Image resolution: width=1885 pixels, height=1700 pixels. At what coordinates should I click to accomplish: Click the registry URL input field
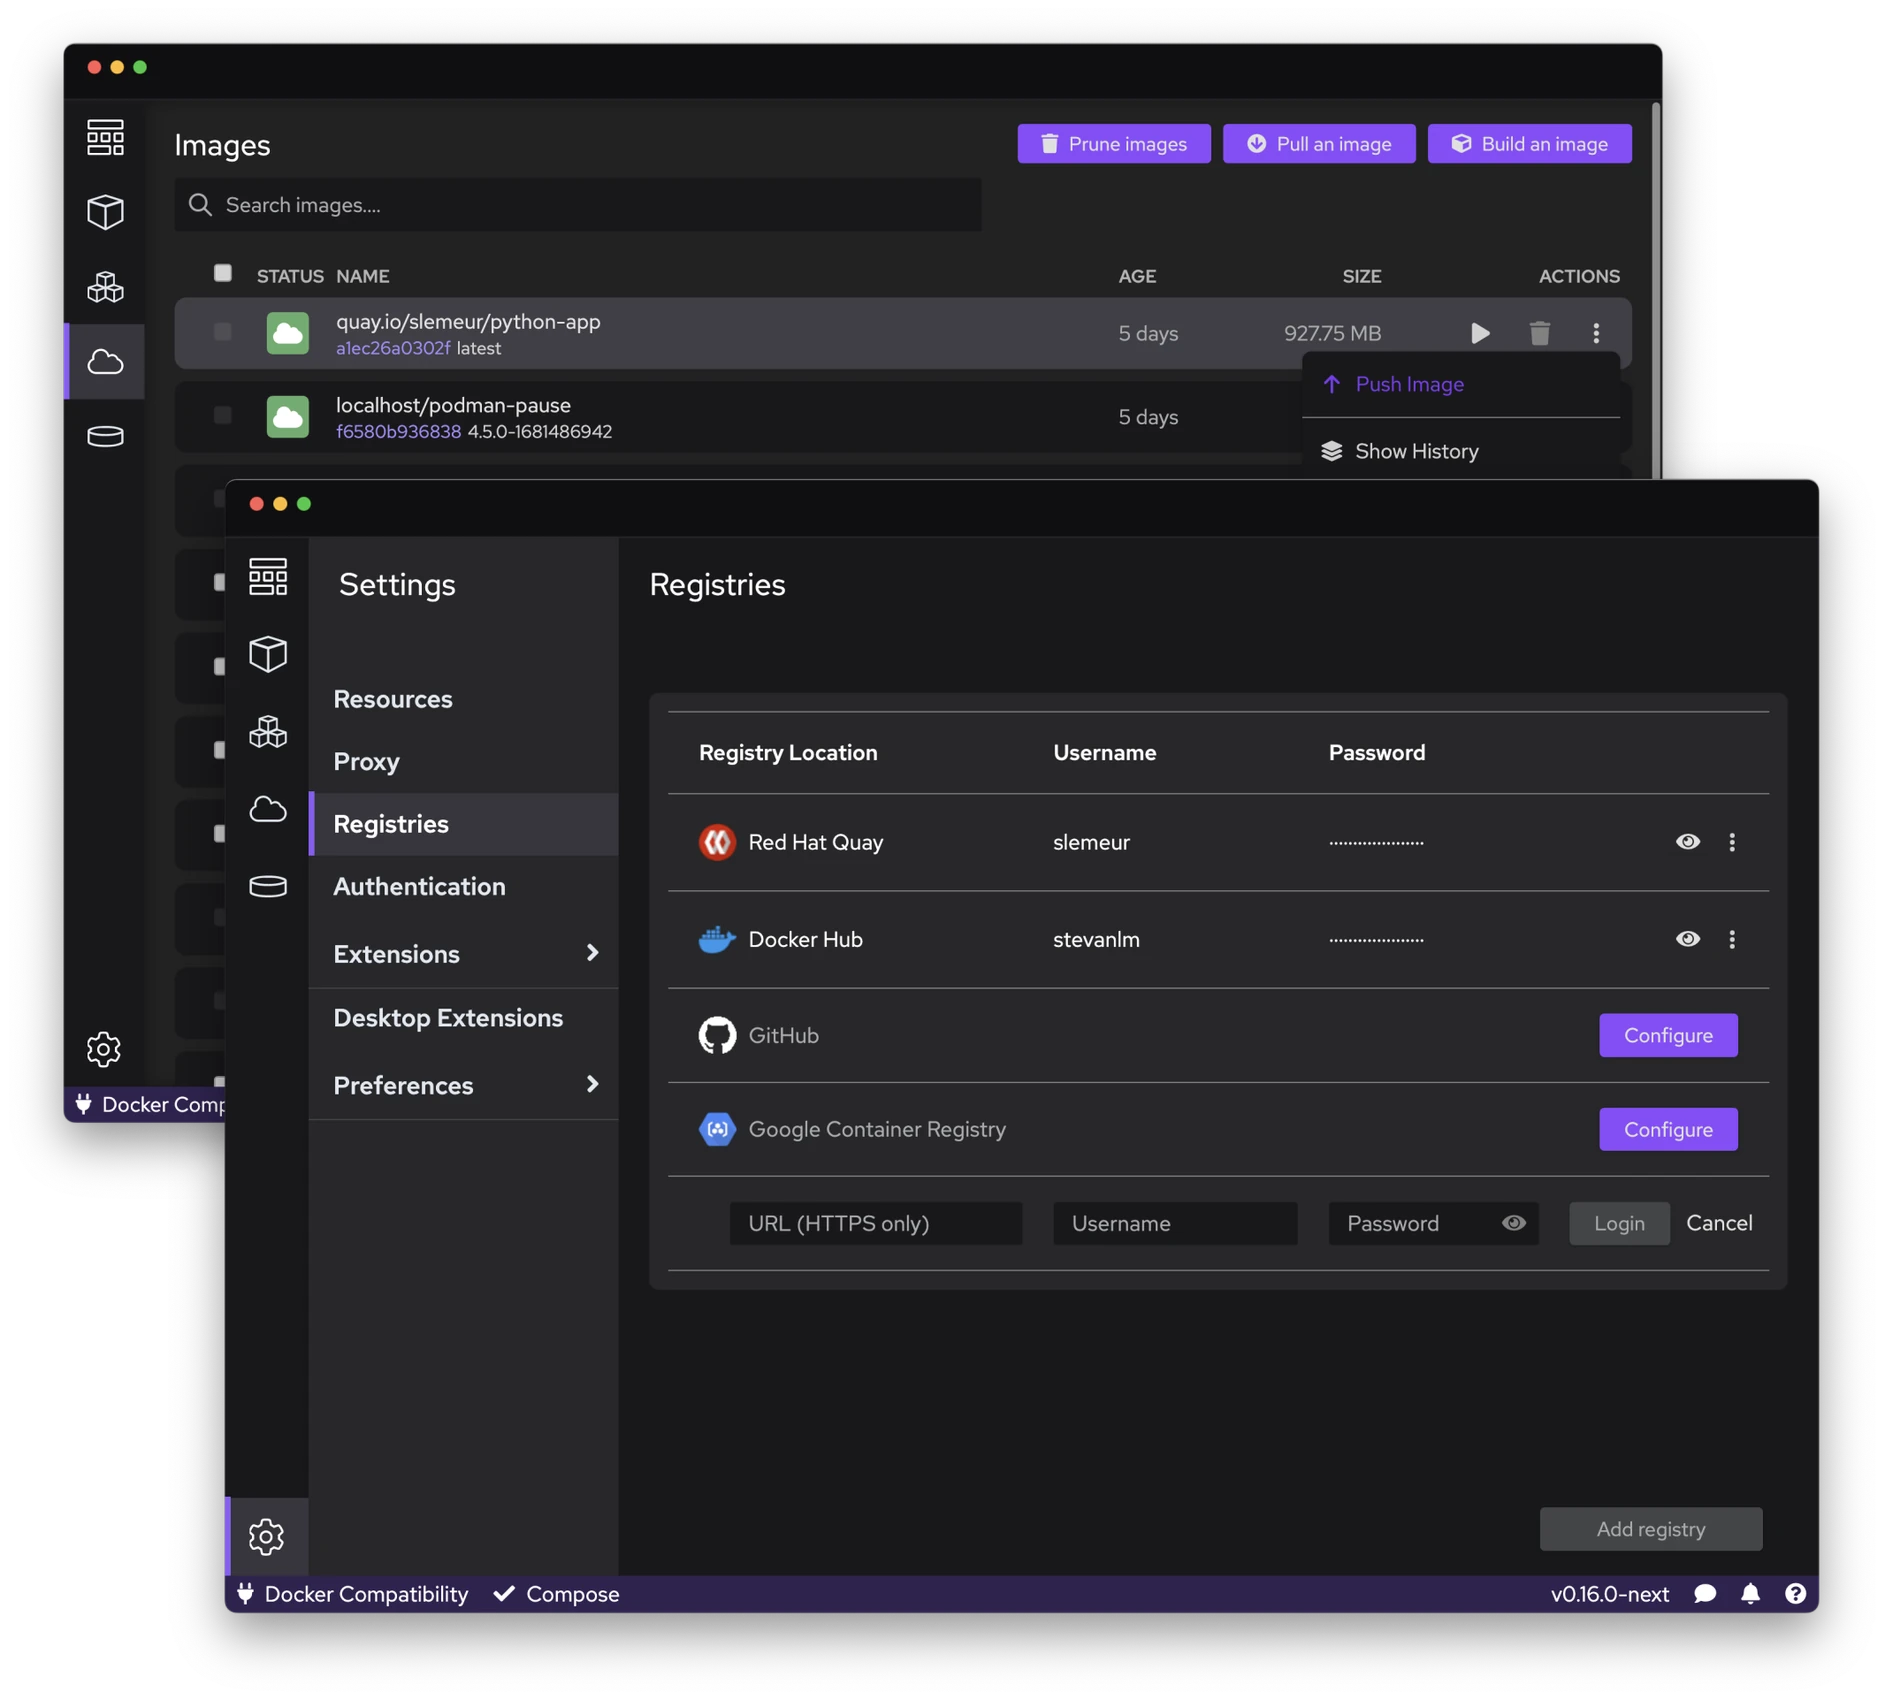coord(875,1223)
